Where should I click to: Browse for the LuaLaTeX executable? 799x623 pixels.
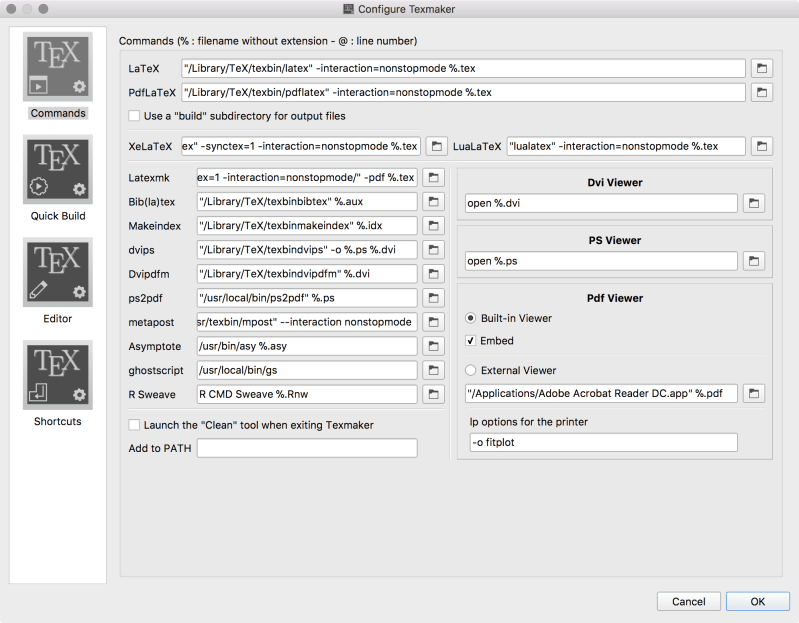(762, 146)
